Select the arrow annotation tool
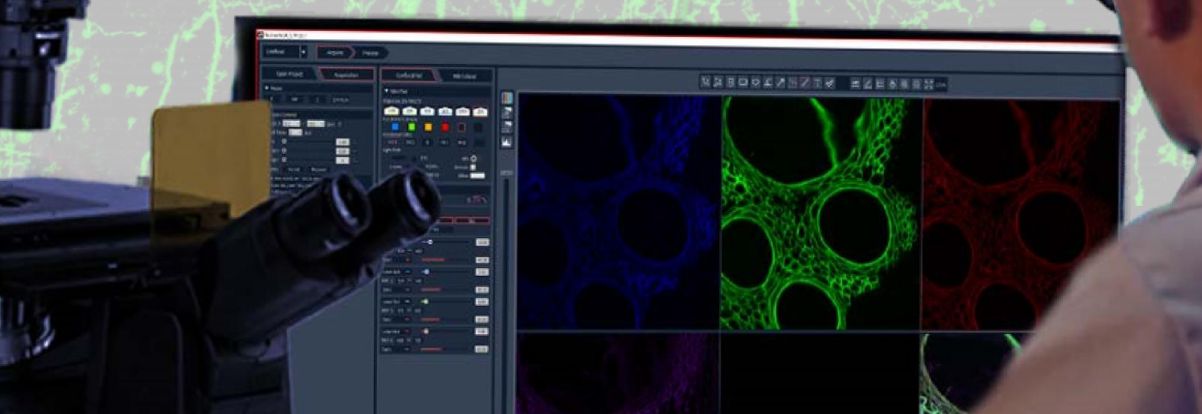 [x=780, y=83]
